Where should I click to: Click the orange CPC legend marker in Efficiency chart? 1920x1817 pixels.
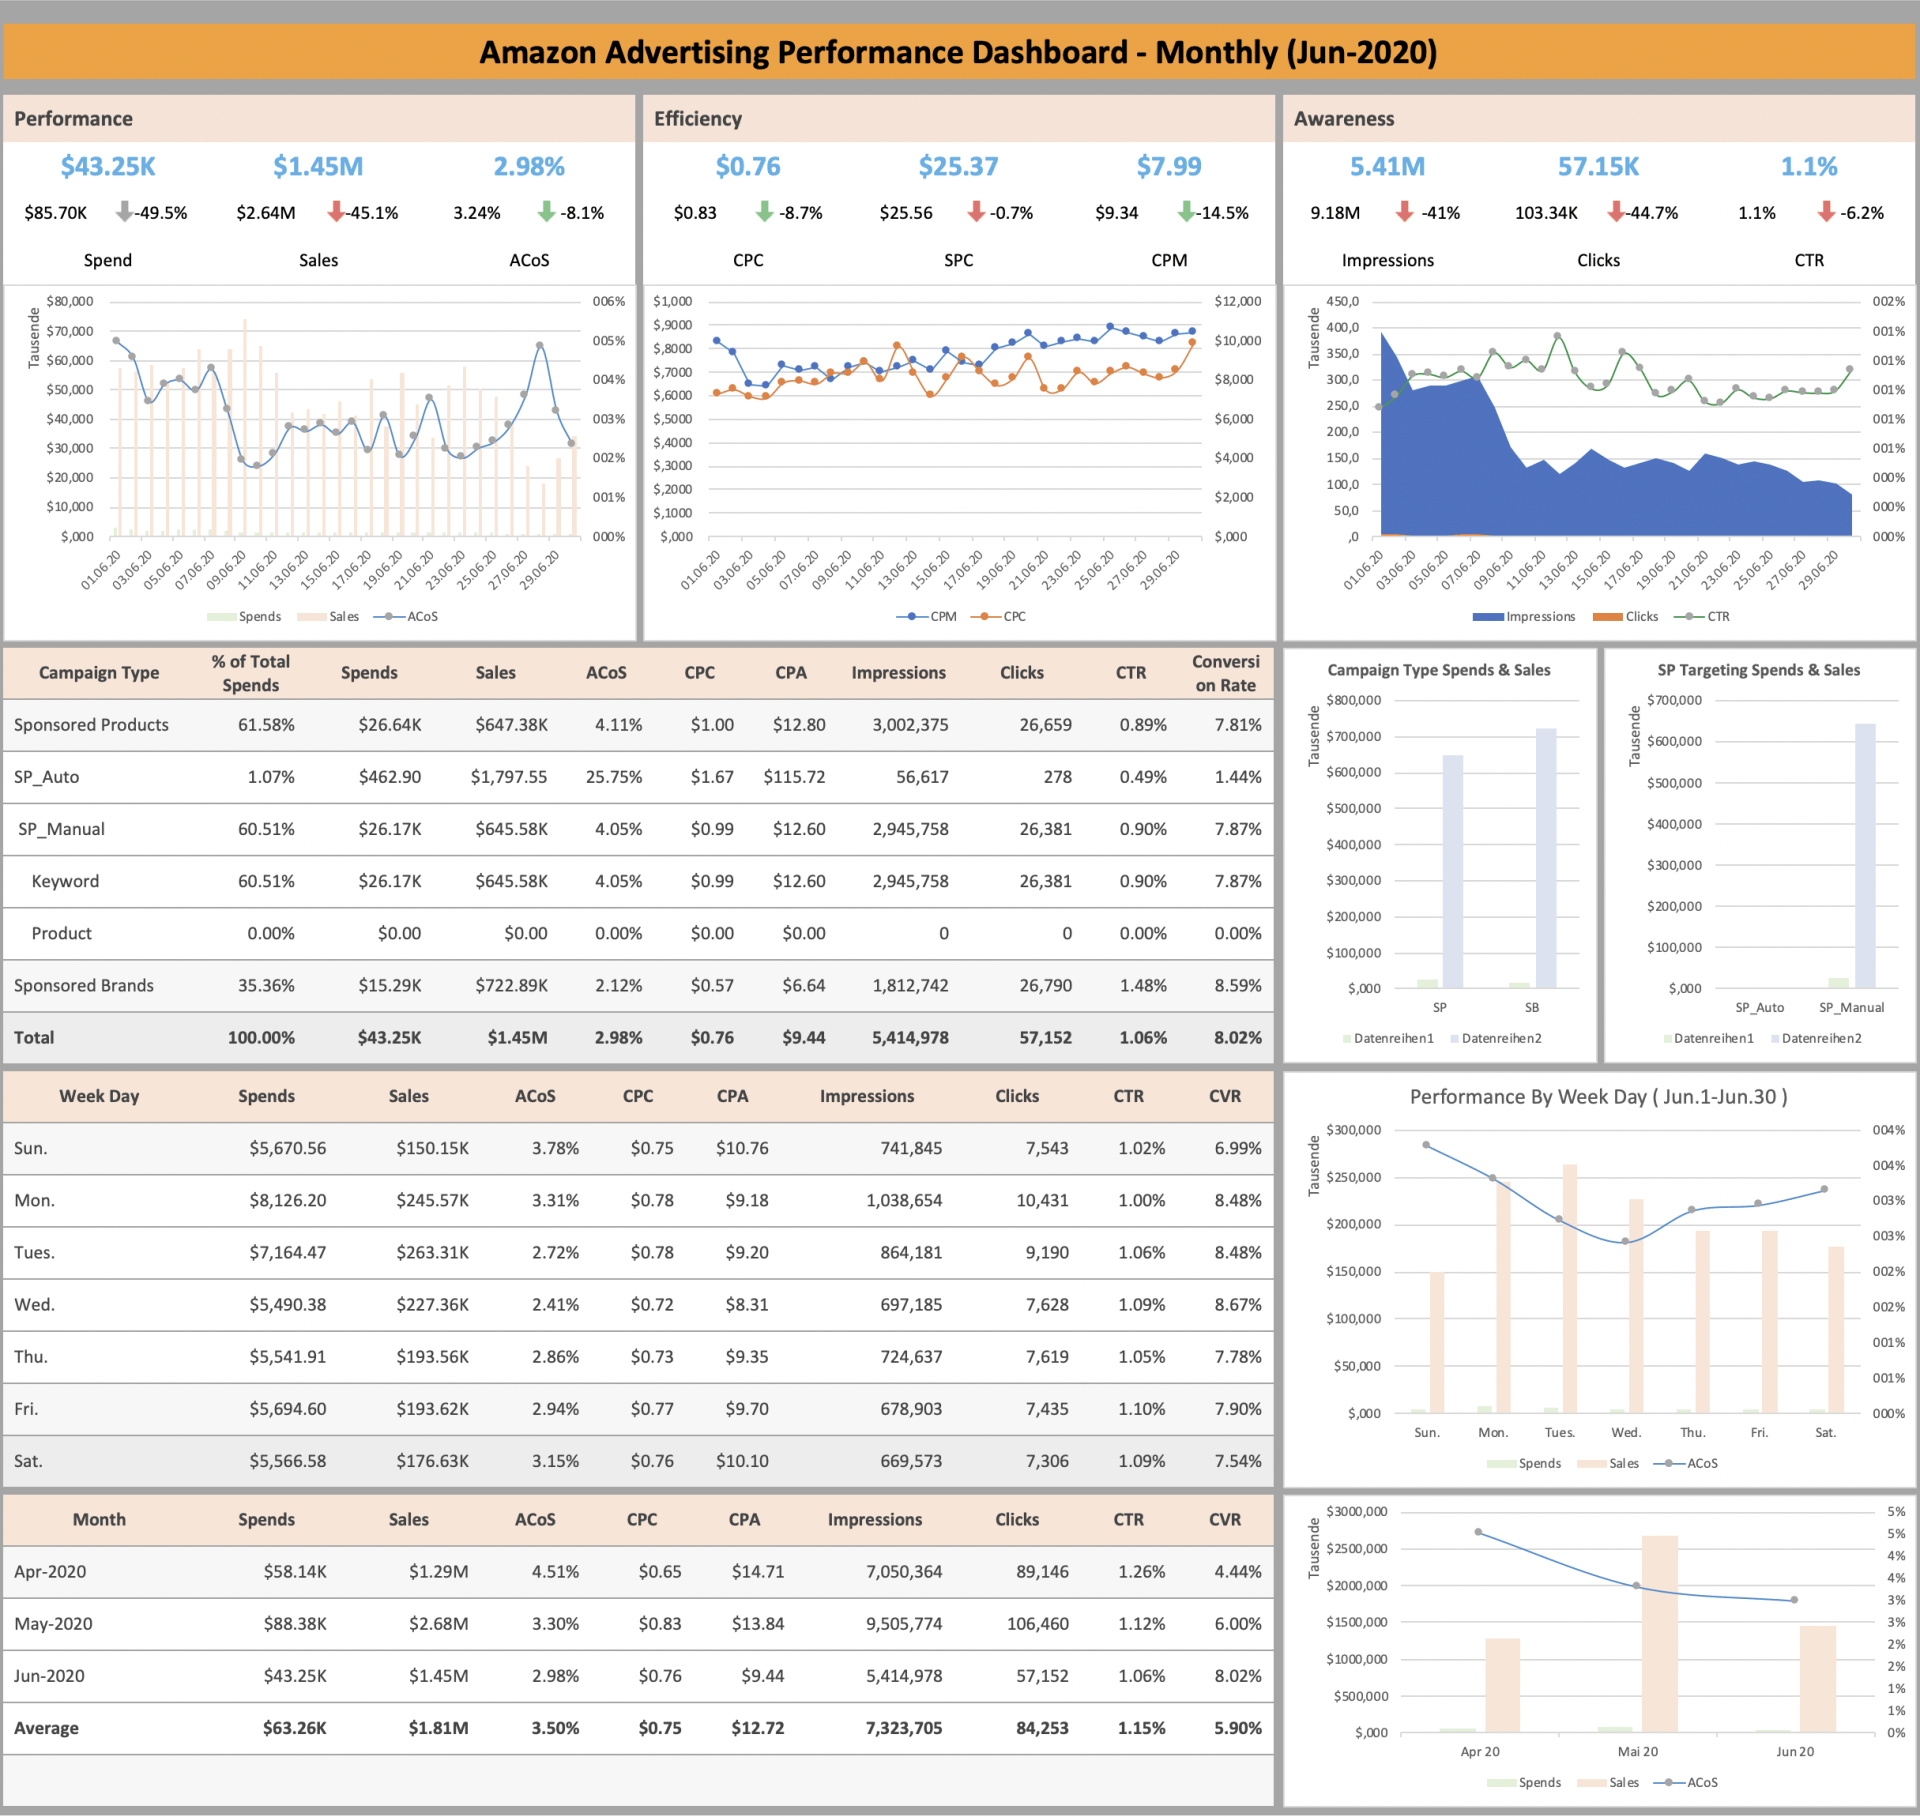(x=985, y=617)
